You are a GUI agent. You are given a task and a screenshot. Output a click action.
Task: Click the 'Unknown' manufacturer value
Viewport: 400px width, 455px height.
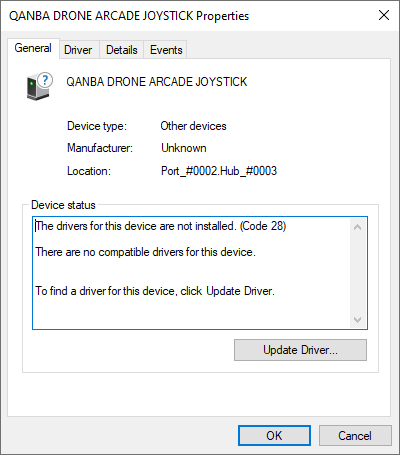coord(184,148)
